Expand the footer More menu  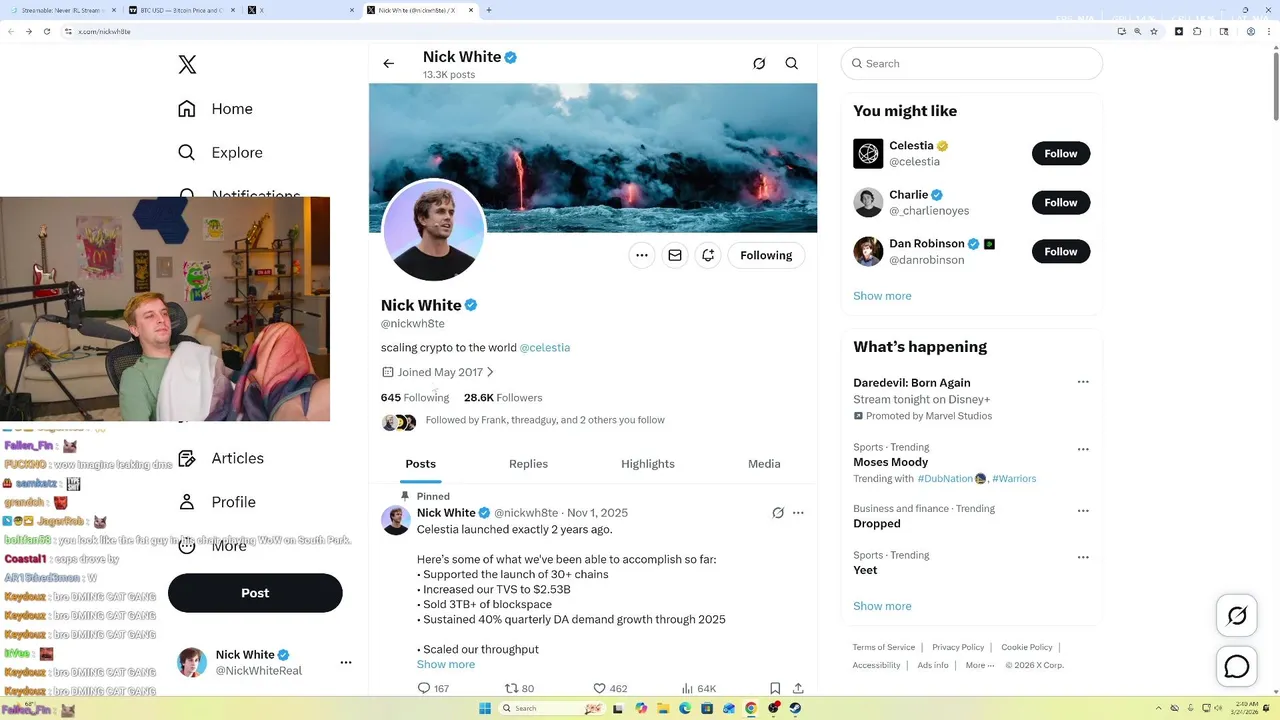point(980,665)
